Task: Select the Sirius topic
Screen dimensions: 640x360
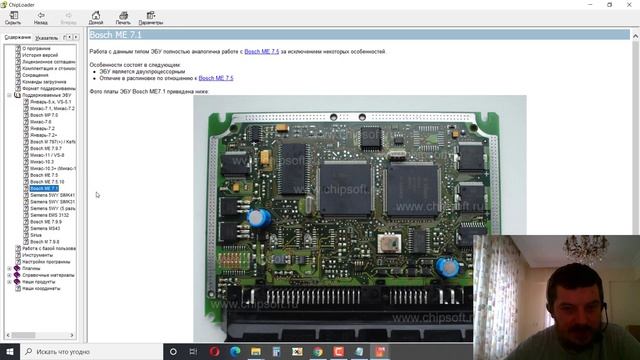Action: pos(36,235)
